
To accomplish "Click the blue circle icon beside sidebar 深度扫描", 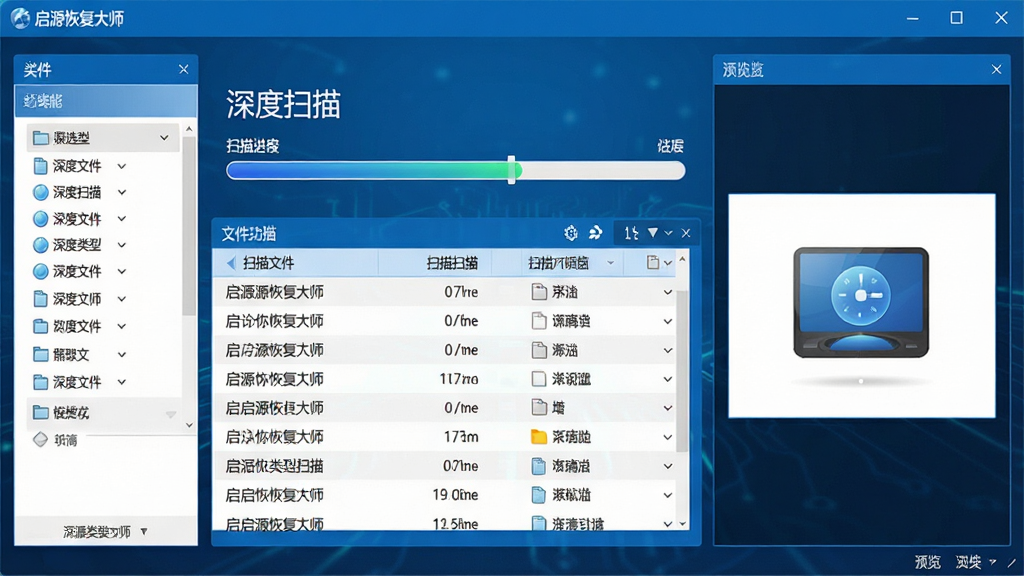I will point(40,192).
